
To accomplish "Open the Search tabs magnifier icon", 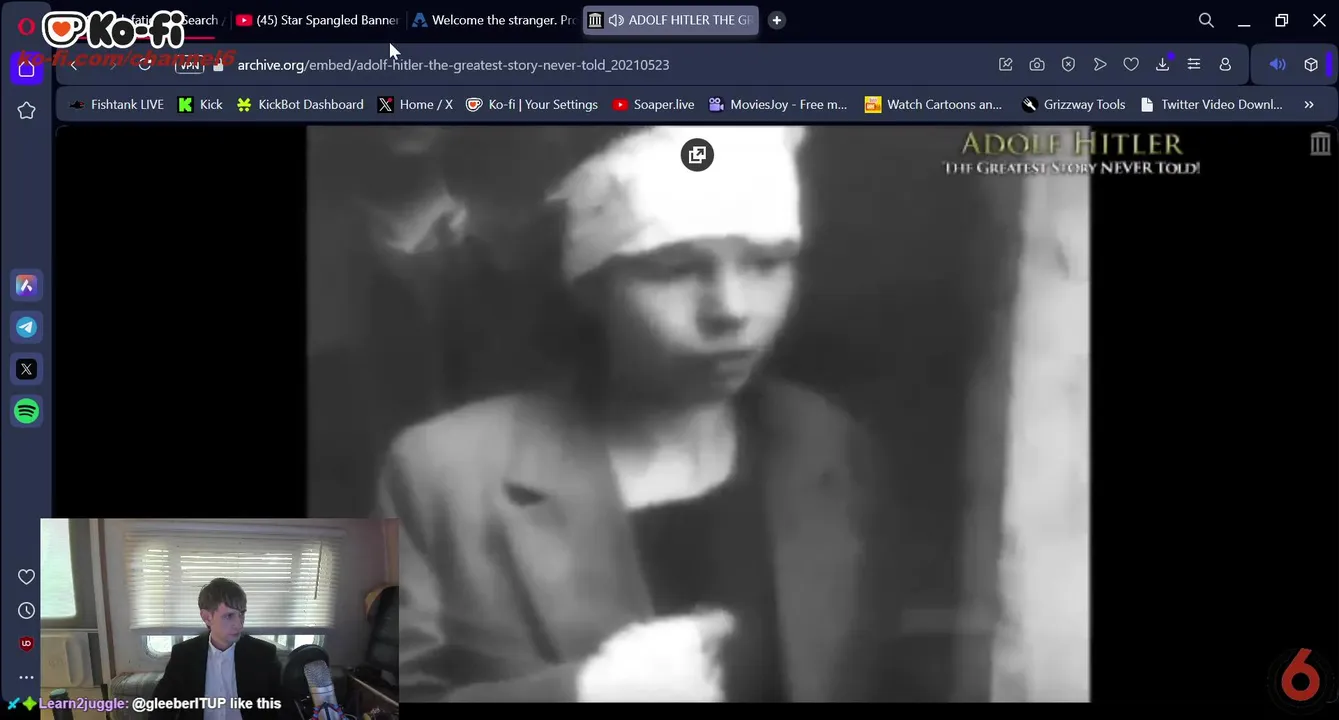I will [x=1206, y=20].
